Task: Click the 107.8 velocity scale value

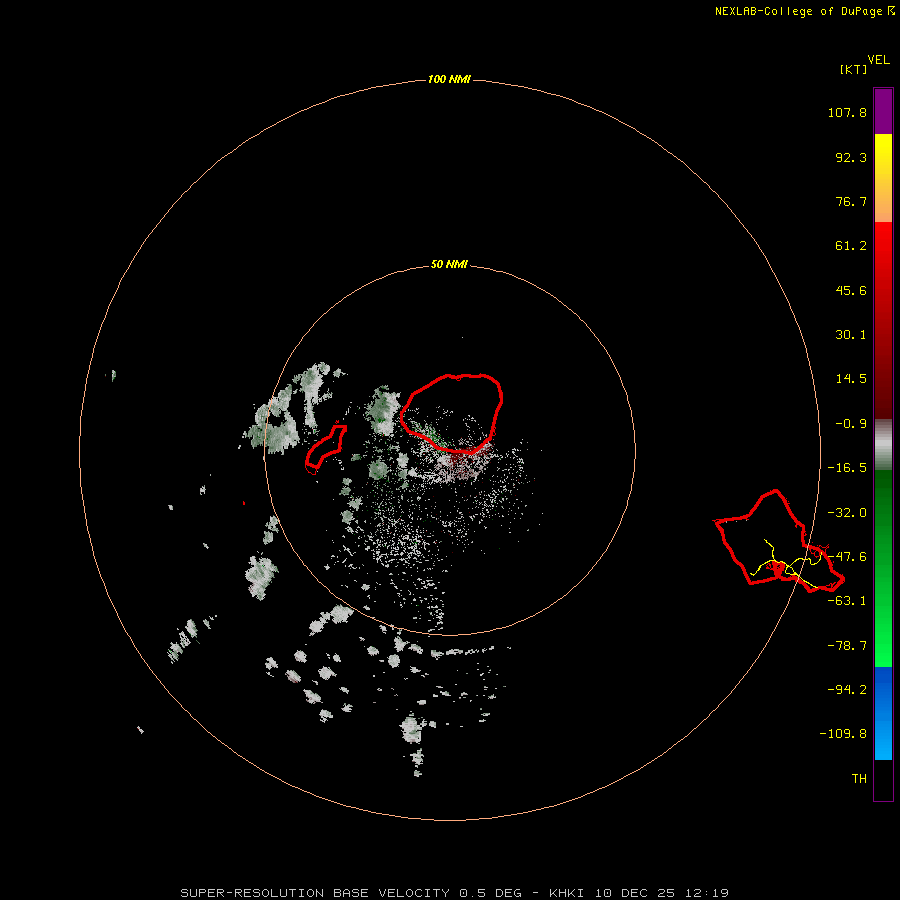Action: coord(847,112)
